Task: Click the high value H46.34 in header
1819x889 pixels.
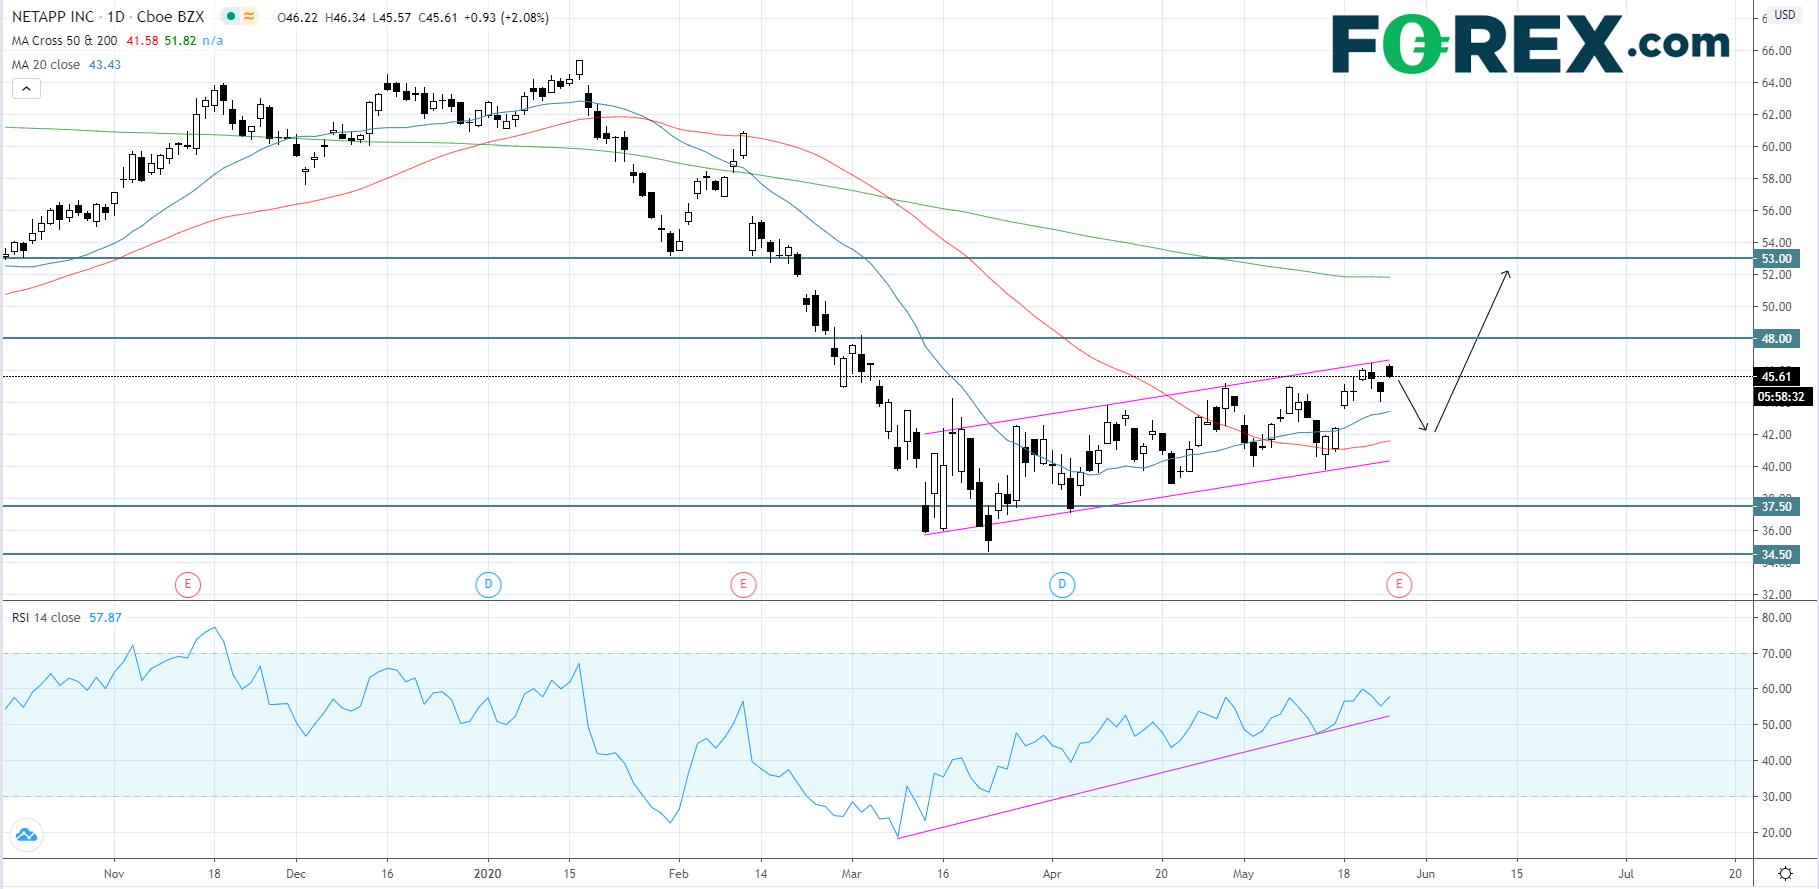Action: (x=346, y=18)
